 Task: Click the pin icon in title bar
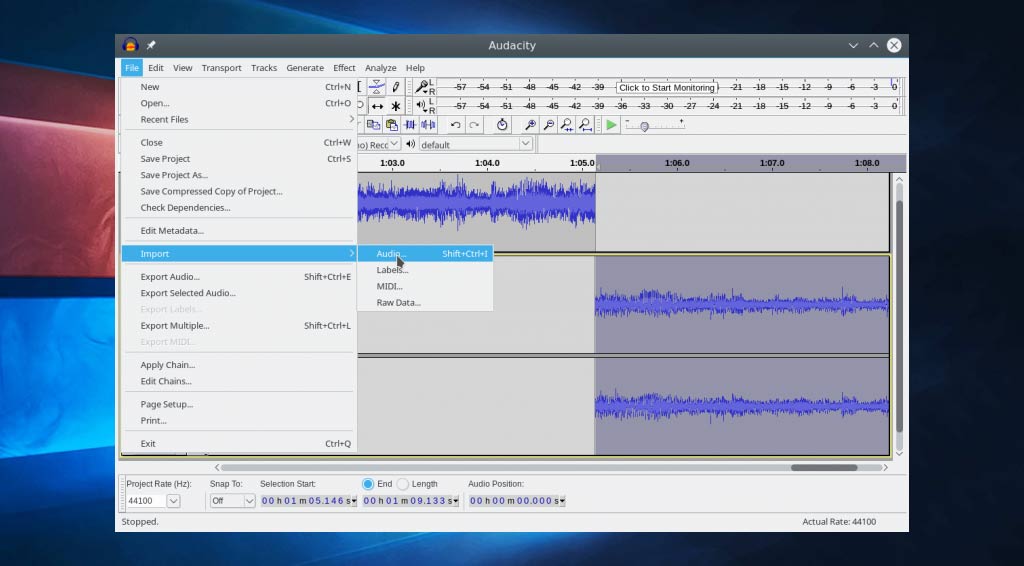[151, 45]
